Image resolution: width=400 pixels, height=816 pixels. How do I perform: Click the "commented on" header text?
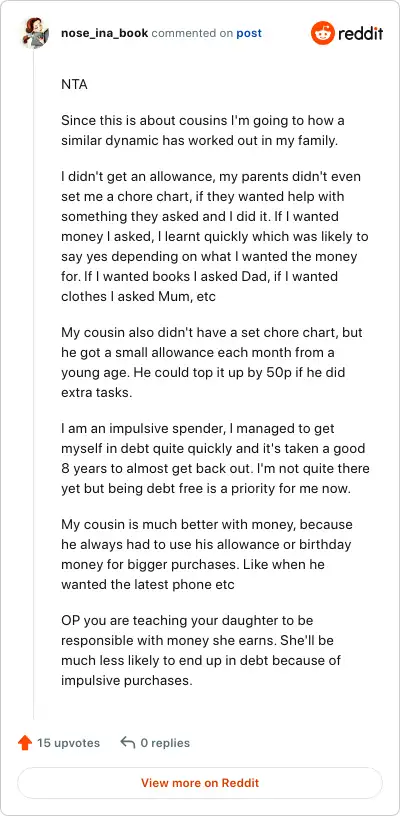192,34
